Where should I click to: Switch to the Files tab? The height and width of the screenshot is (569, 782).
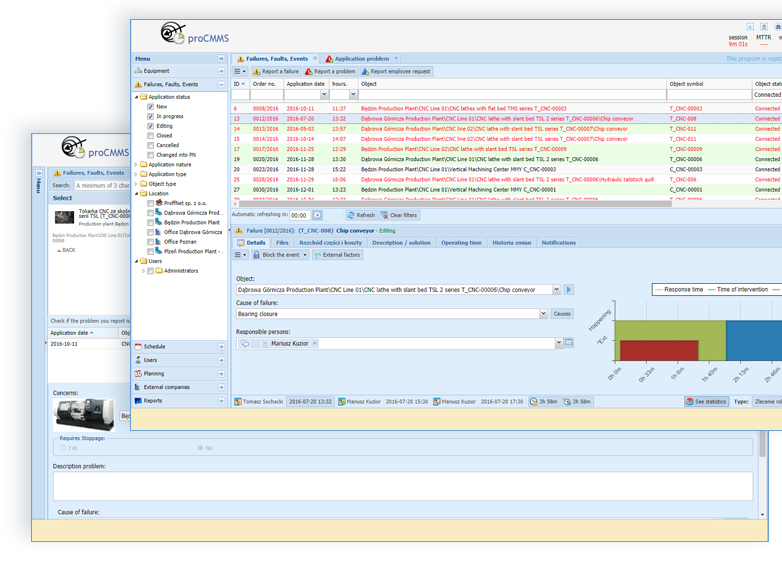click(x=282, y=243)
